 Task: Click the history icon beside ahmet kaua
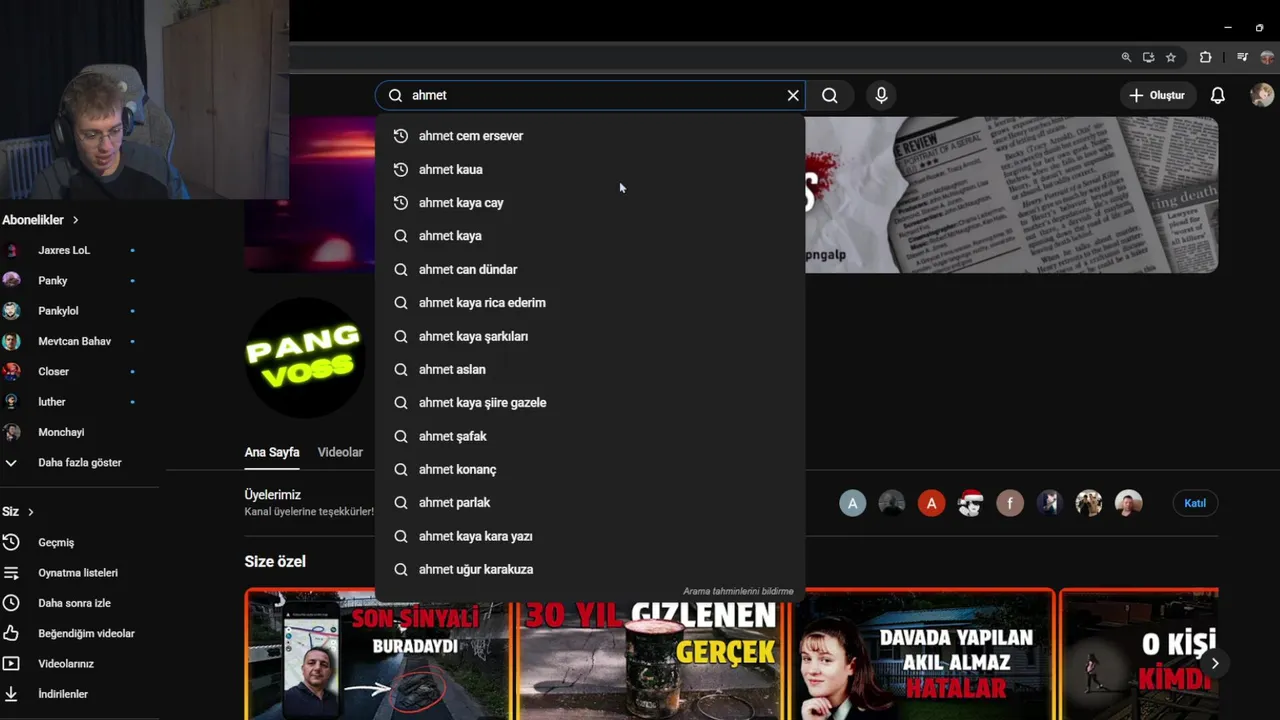coord(401,169)
